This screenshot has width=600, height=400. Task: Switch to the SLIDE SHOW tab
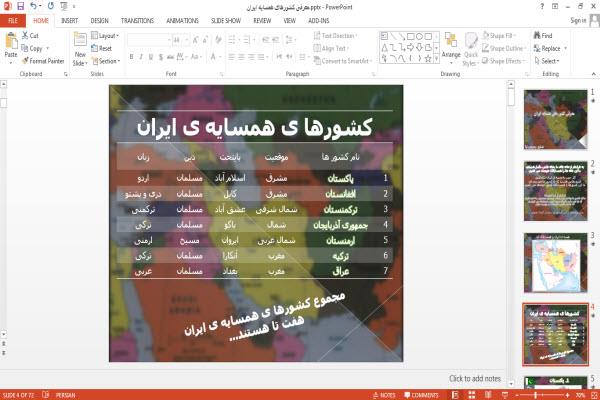point(226,21)
